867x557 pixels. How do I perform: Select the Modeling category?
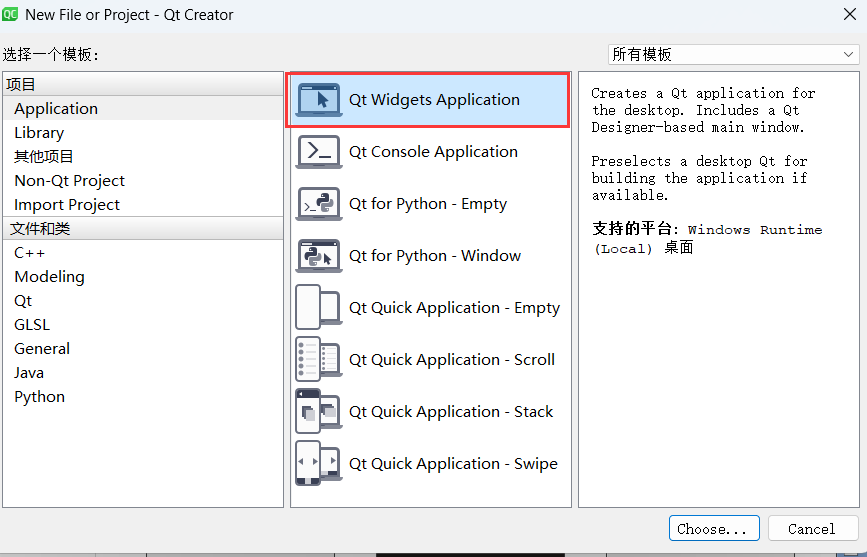coord(143,277)
